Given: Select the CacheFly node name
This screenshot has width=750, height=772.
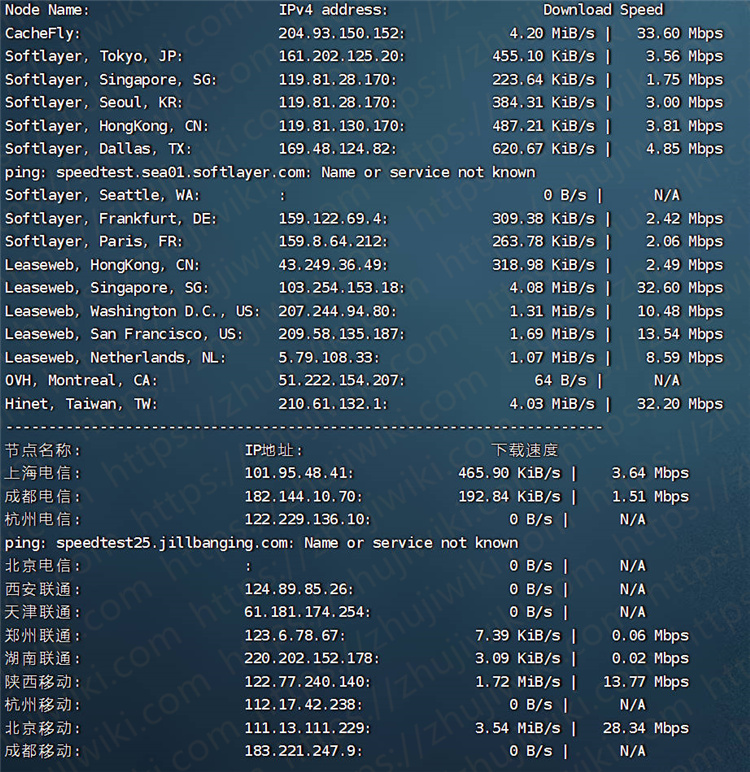Looking at the screenshot, I should click(x=42, y=33).
